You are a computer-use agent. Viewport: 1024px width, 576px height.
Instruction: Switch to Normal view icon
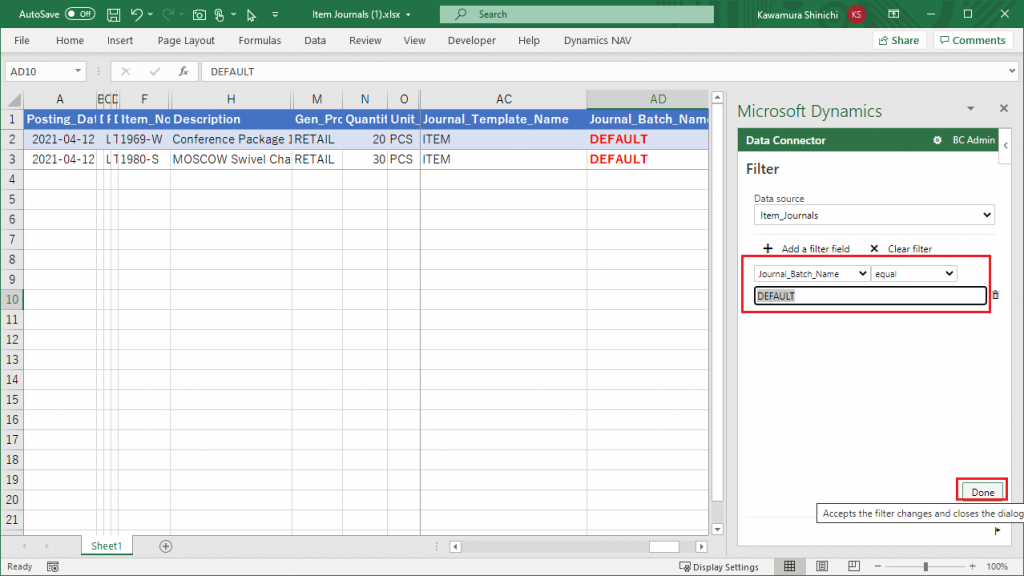point(790,566)
